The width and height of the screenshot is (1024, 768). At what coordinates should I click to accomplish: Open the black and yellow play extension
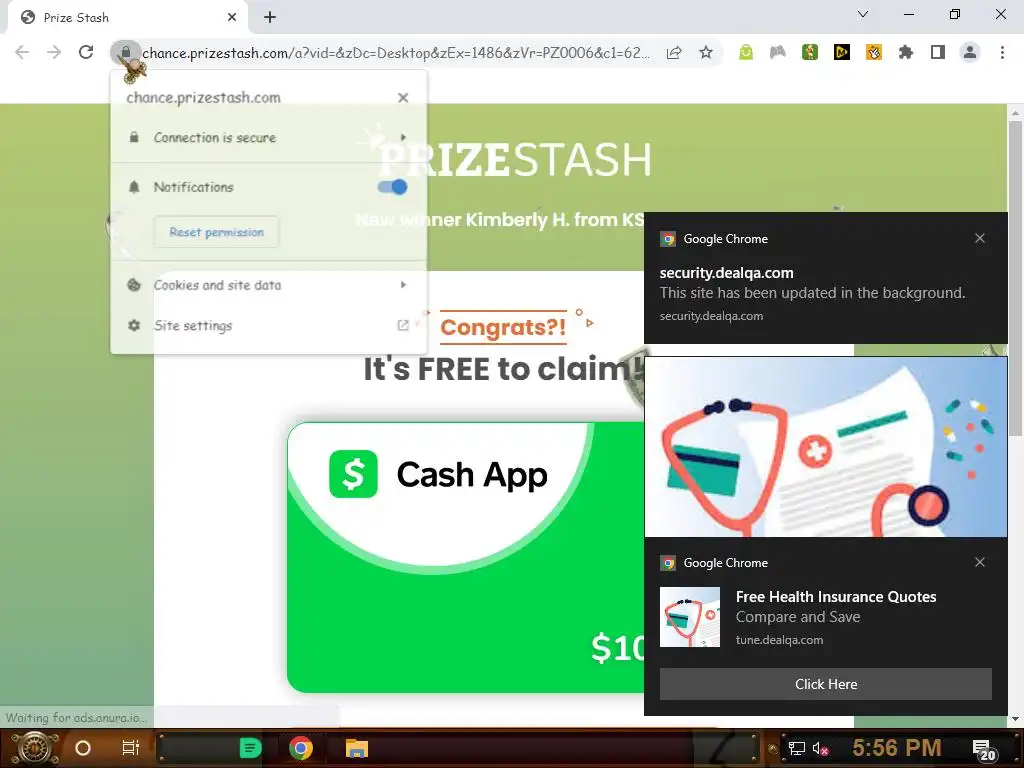(842, 52)
